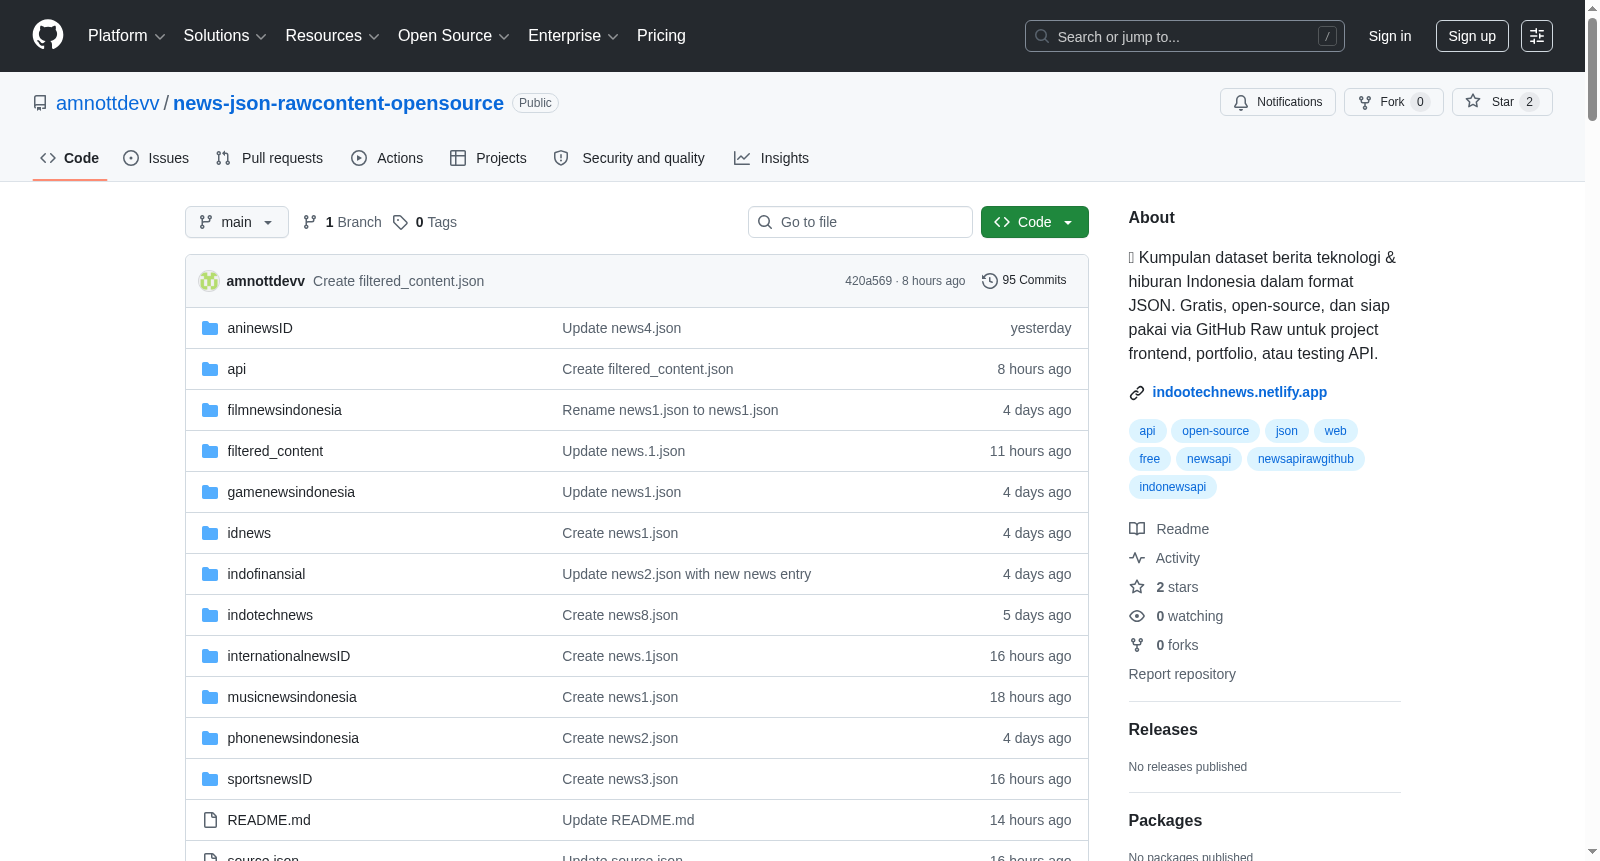Click the tag icon beside 0 Tags
Viewport: 1600px width, 861px height.
(400, 222)
